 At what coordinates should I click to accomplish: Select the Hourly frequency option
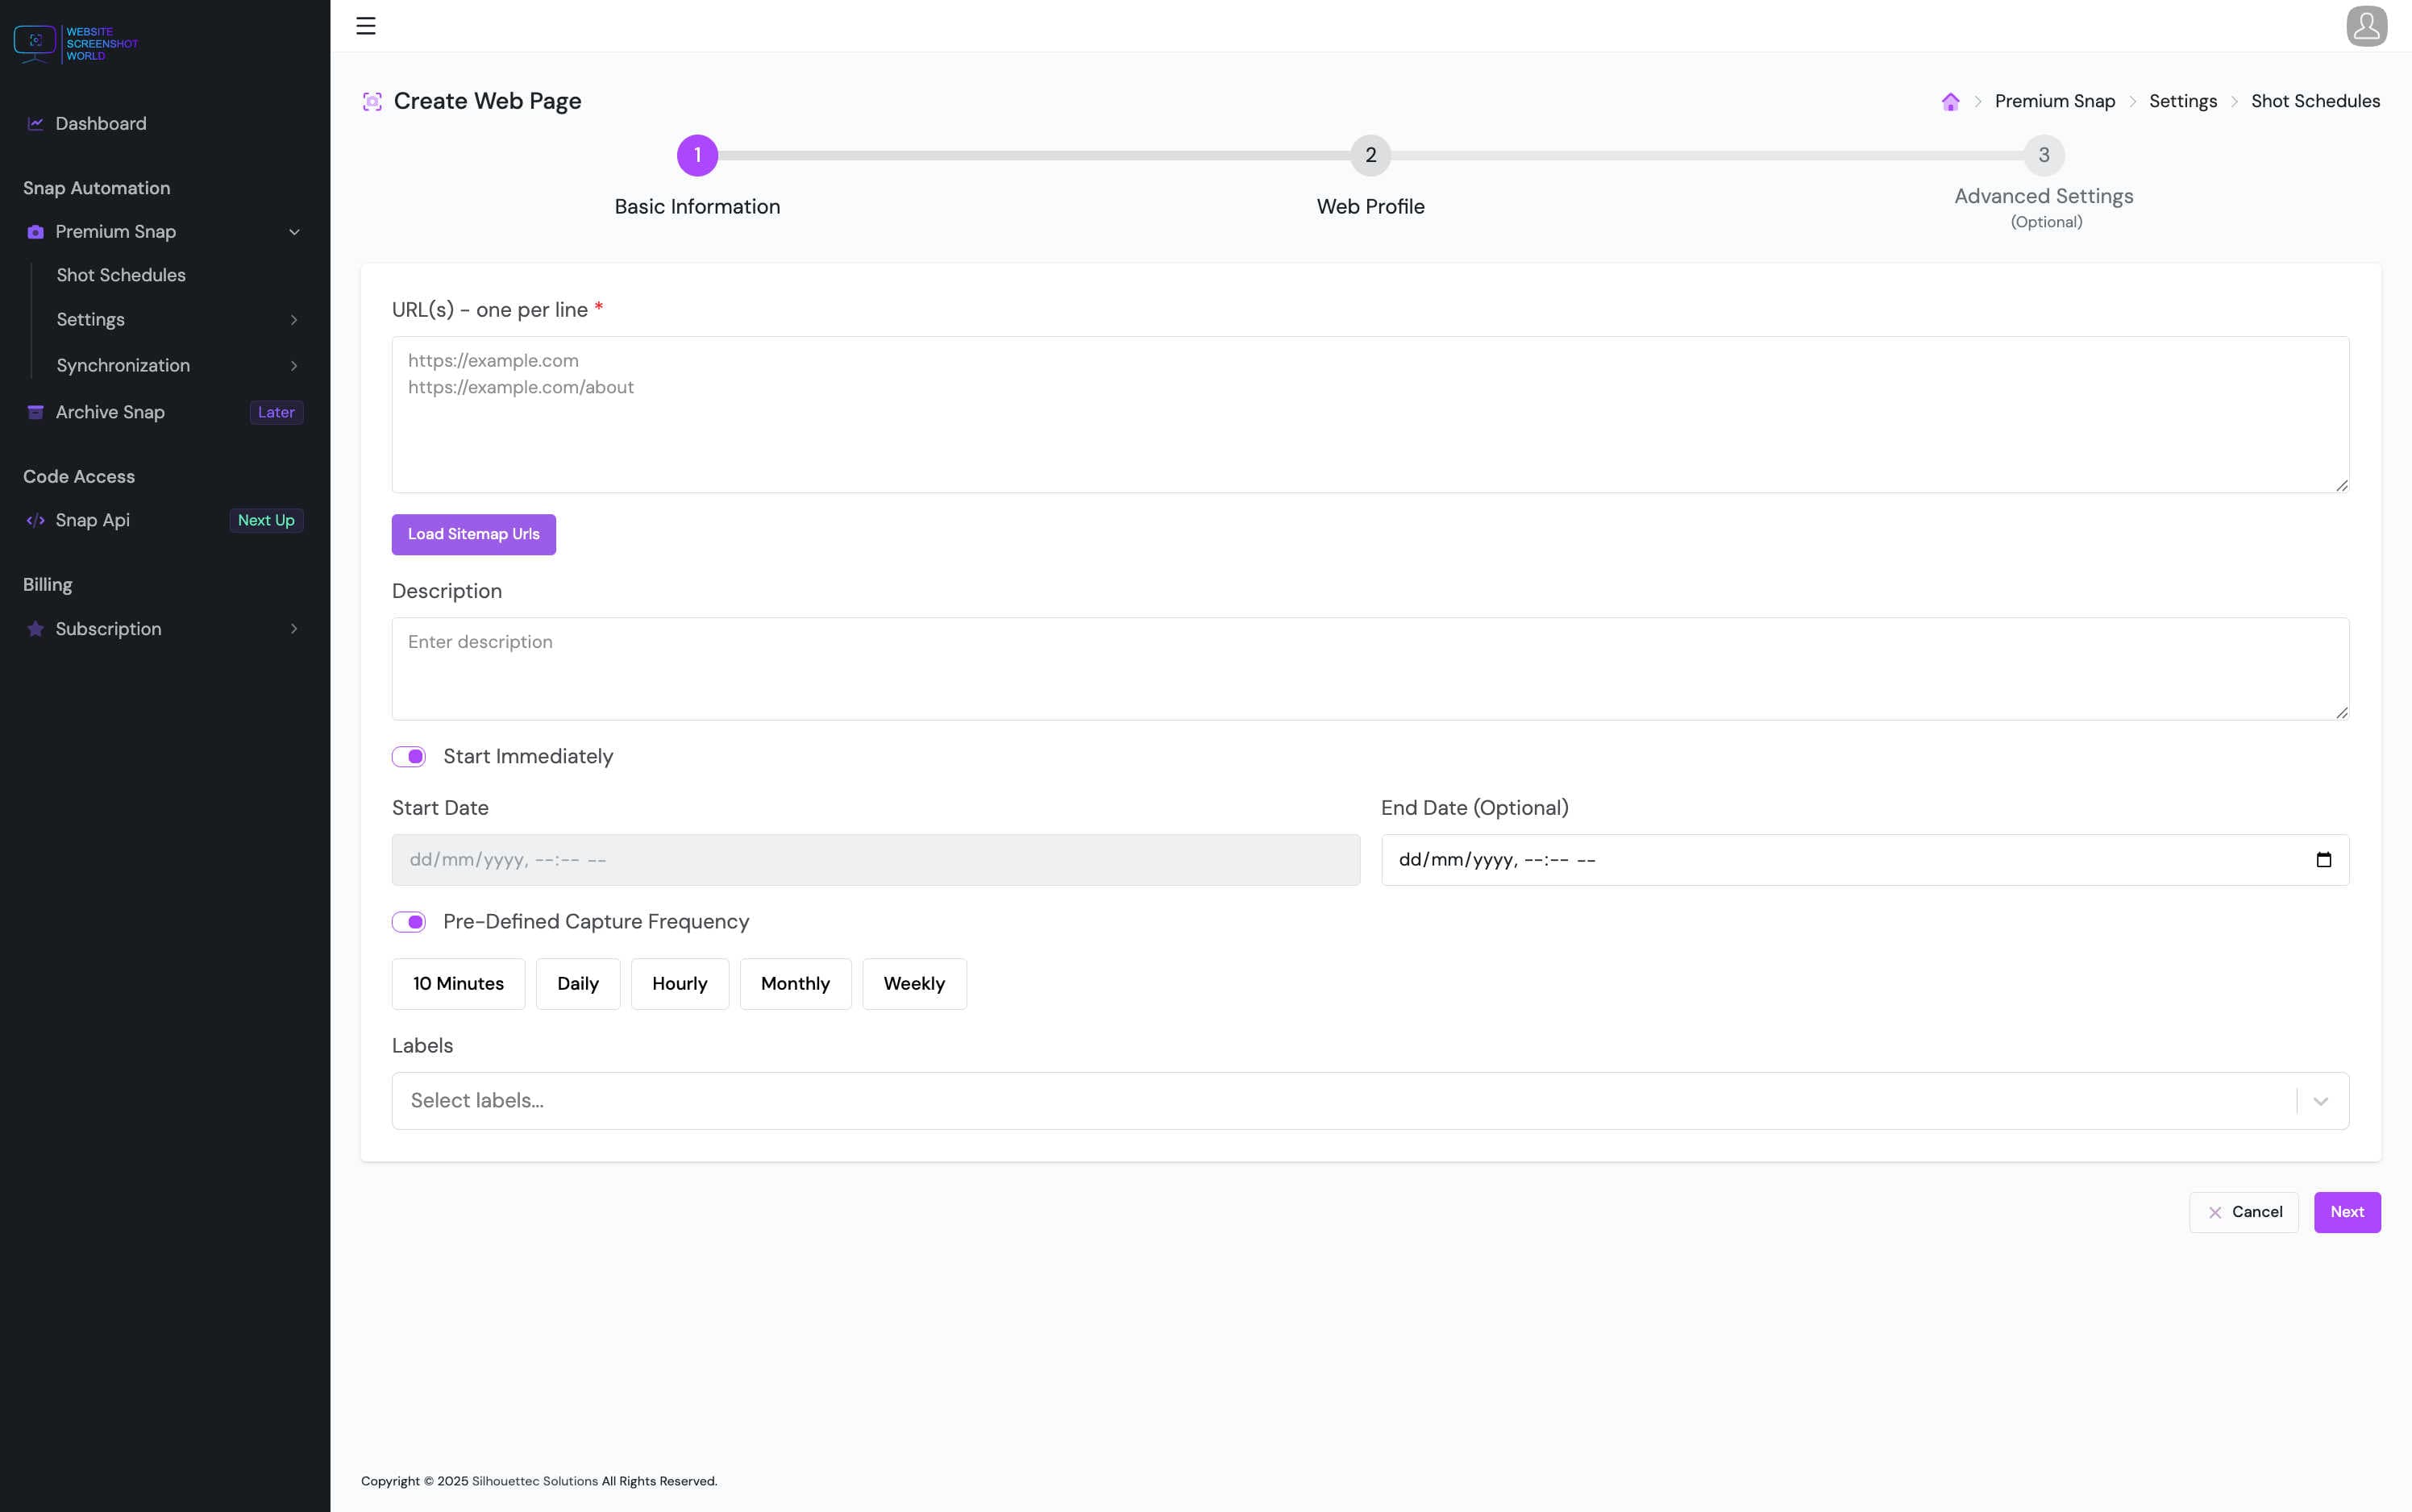[x=679, y=984]
